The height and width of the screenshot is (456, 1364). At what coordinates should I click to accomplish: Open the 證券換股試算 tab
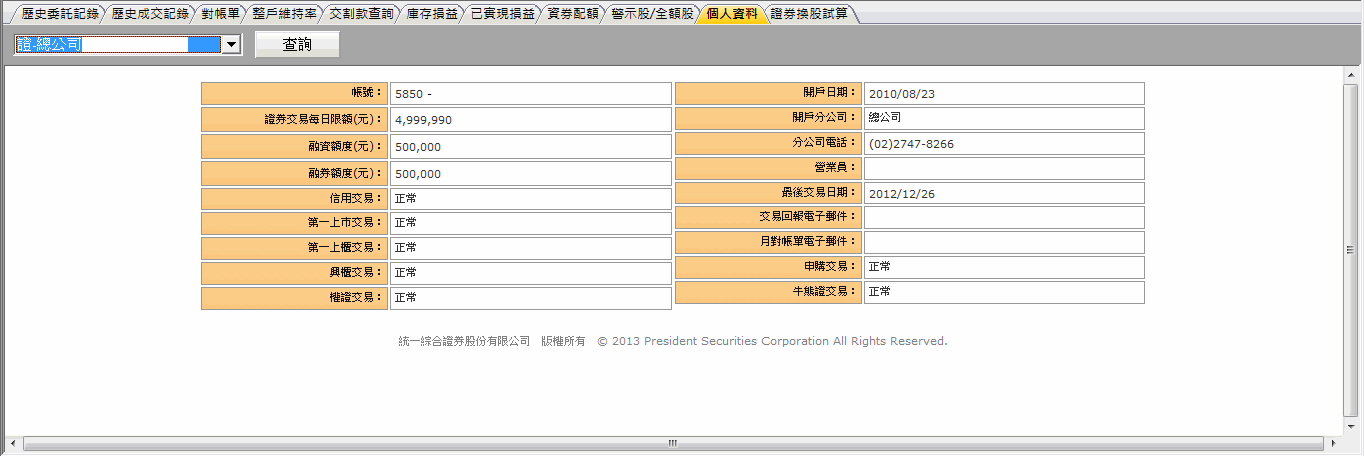(809, 14)
